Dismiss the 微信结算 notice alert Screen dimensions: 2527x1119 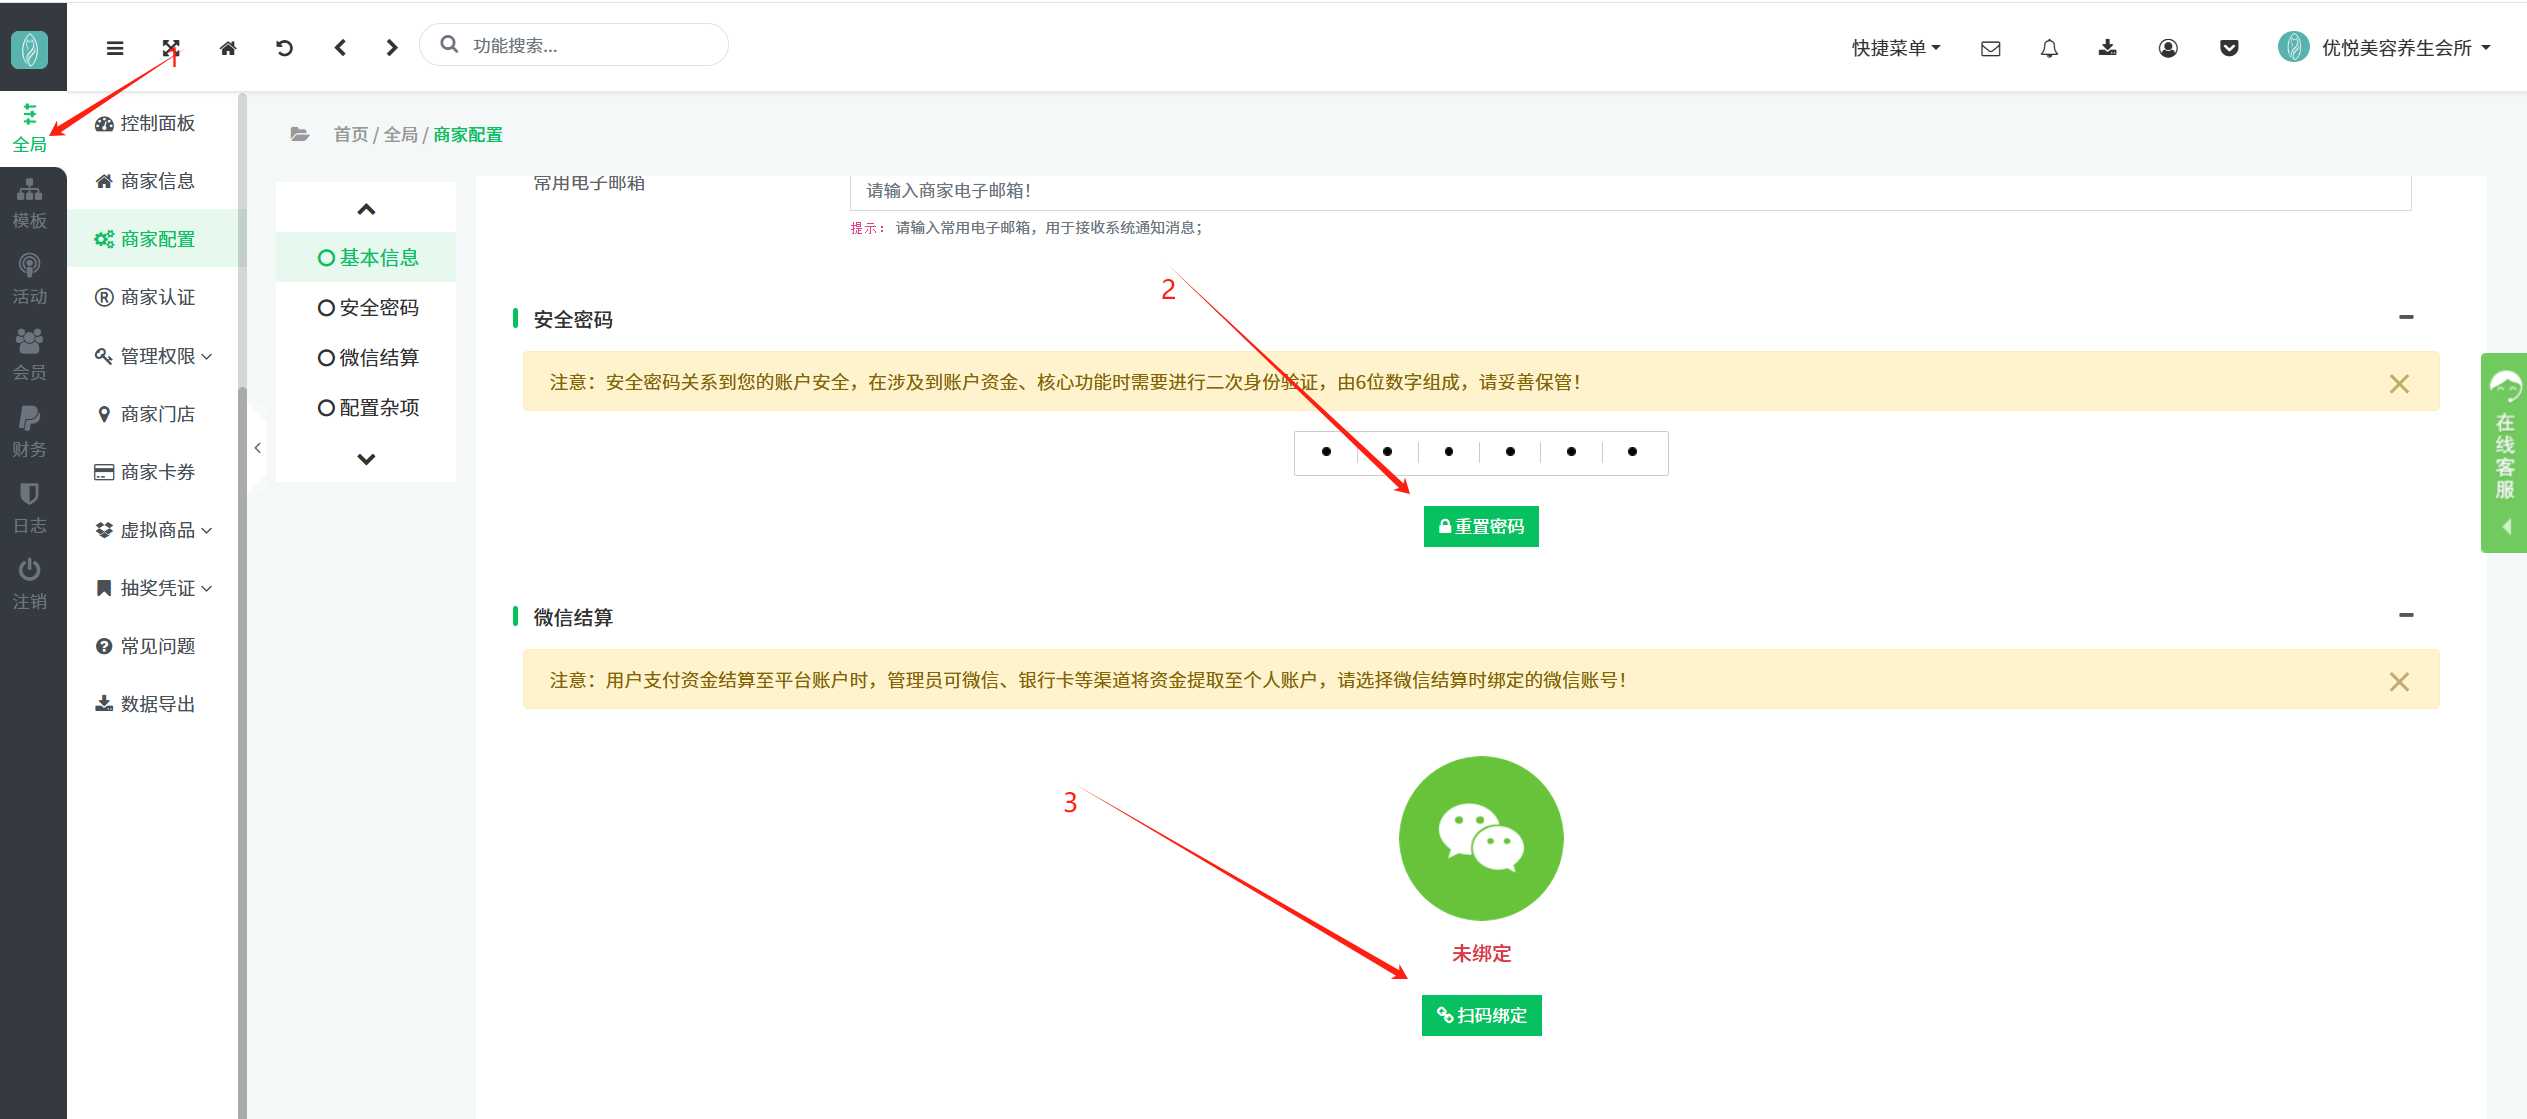point(2399,681)
